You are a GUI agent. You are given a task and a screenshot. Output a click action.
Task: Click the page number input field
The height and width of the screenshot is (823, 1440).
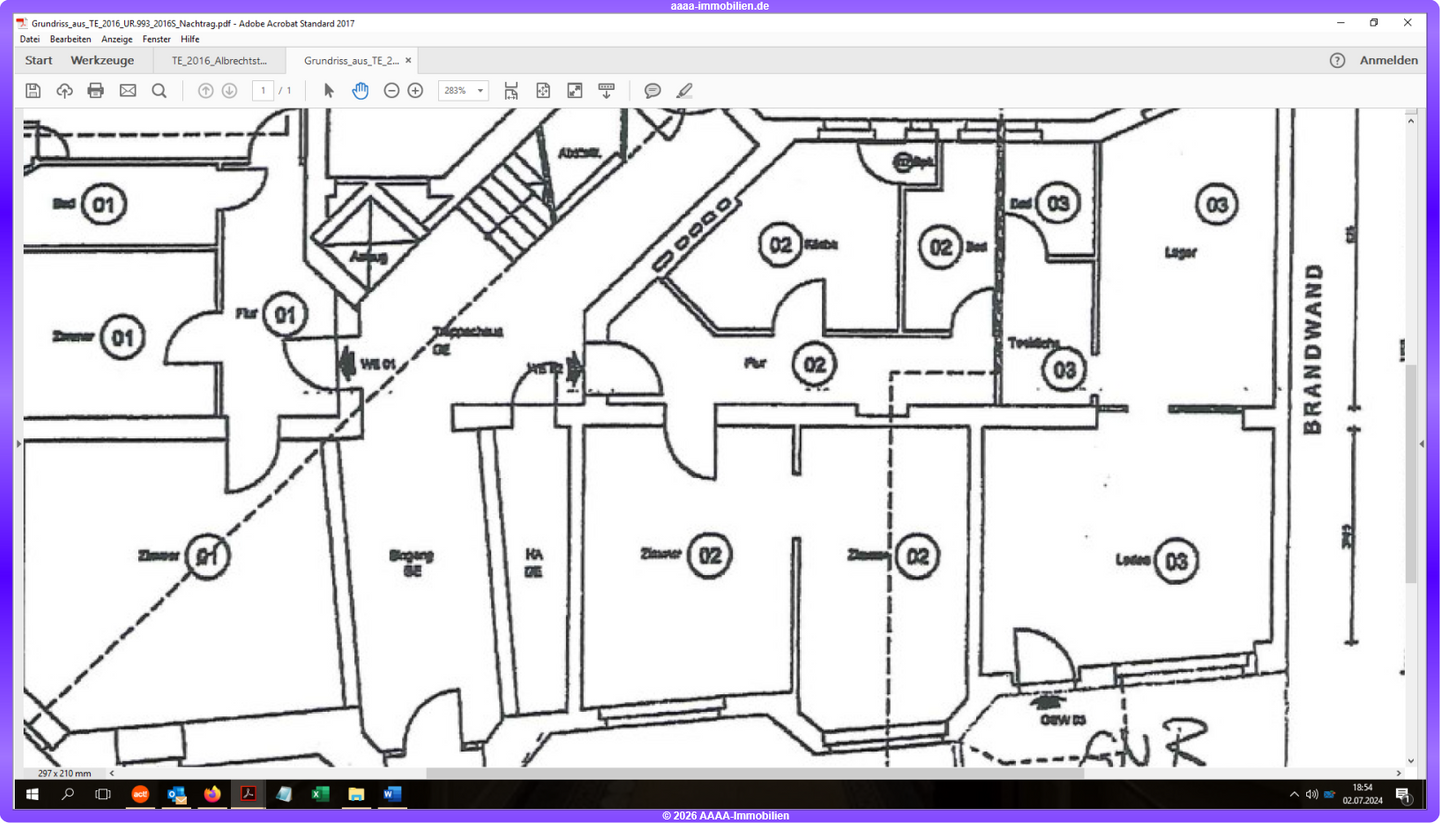point(263,91)
